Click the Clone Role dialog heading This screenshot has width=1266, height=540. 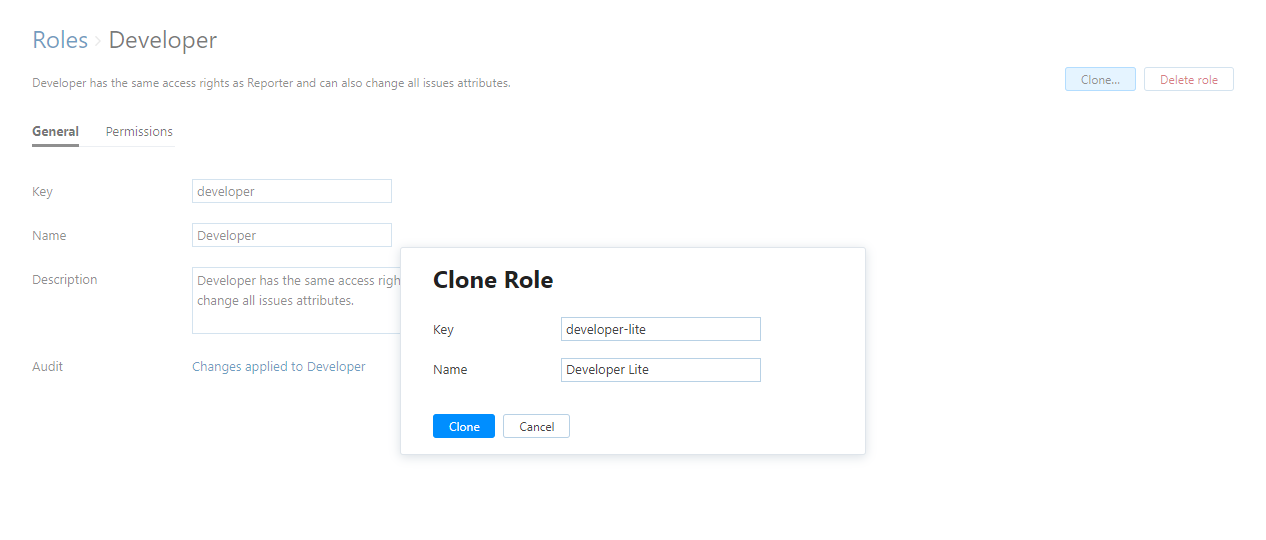click(x=493, y=280)
